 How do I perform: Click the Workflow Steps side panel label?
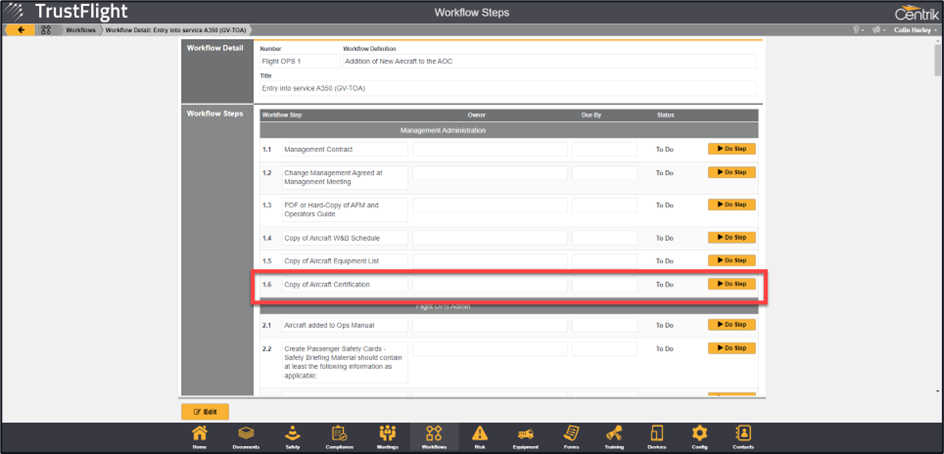tap(215, 113)
